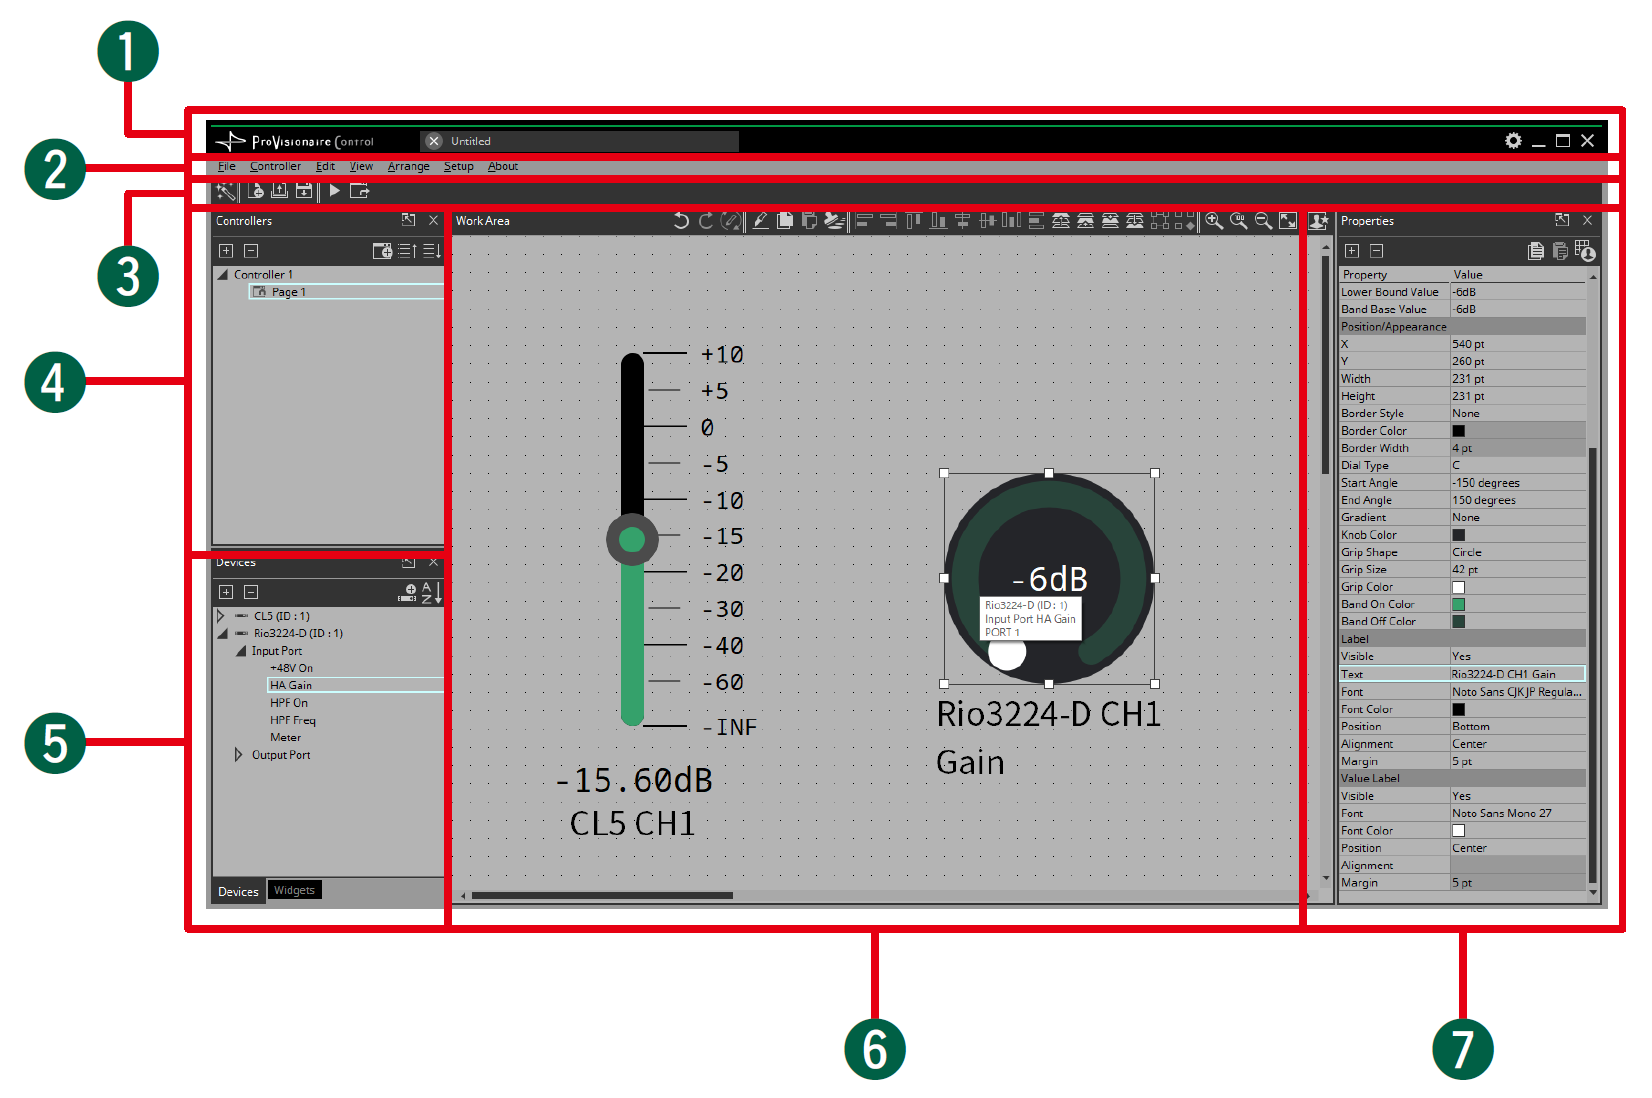Sort devices with the A-Z icon
1652x1098 pixels.
(431, 592)
